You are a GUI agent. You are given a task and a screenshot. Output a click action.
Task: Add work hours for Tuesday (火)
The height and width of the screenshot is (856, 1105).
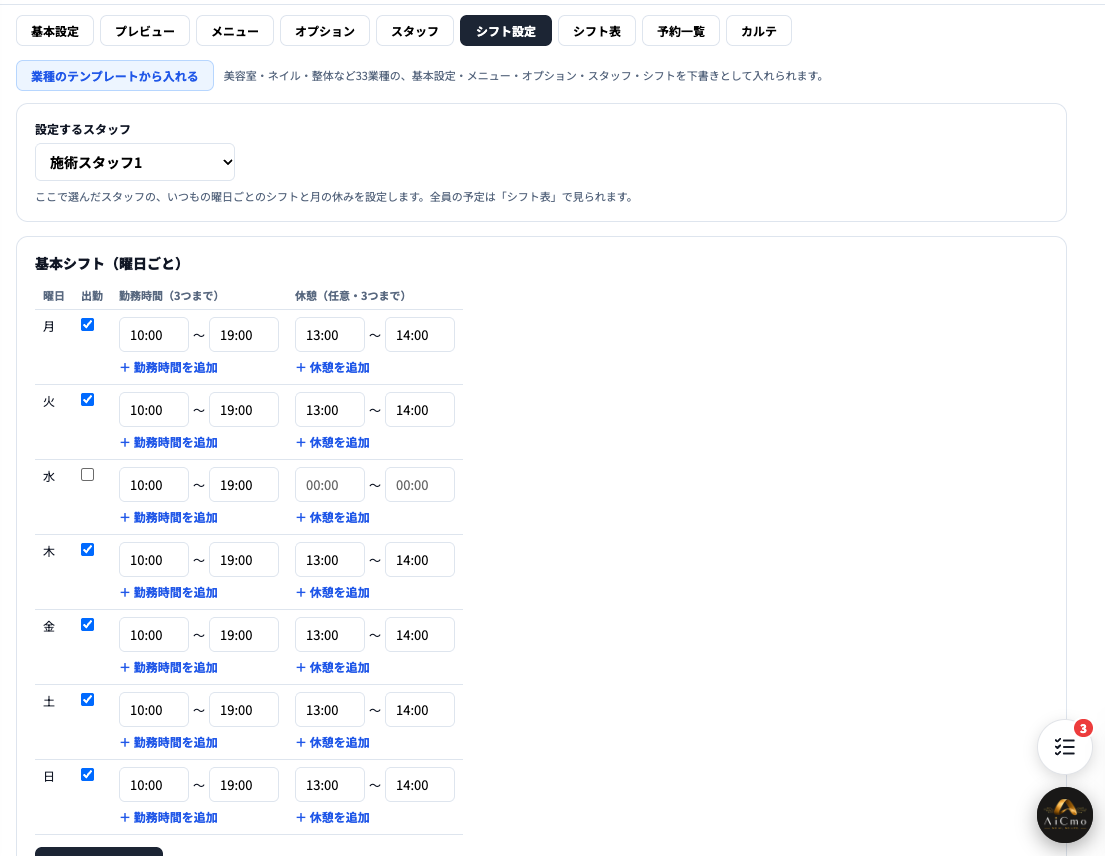[168, 442]
